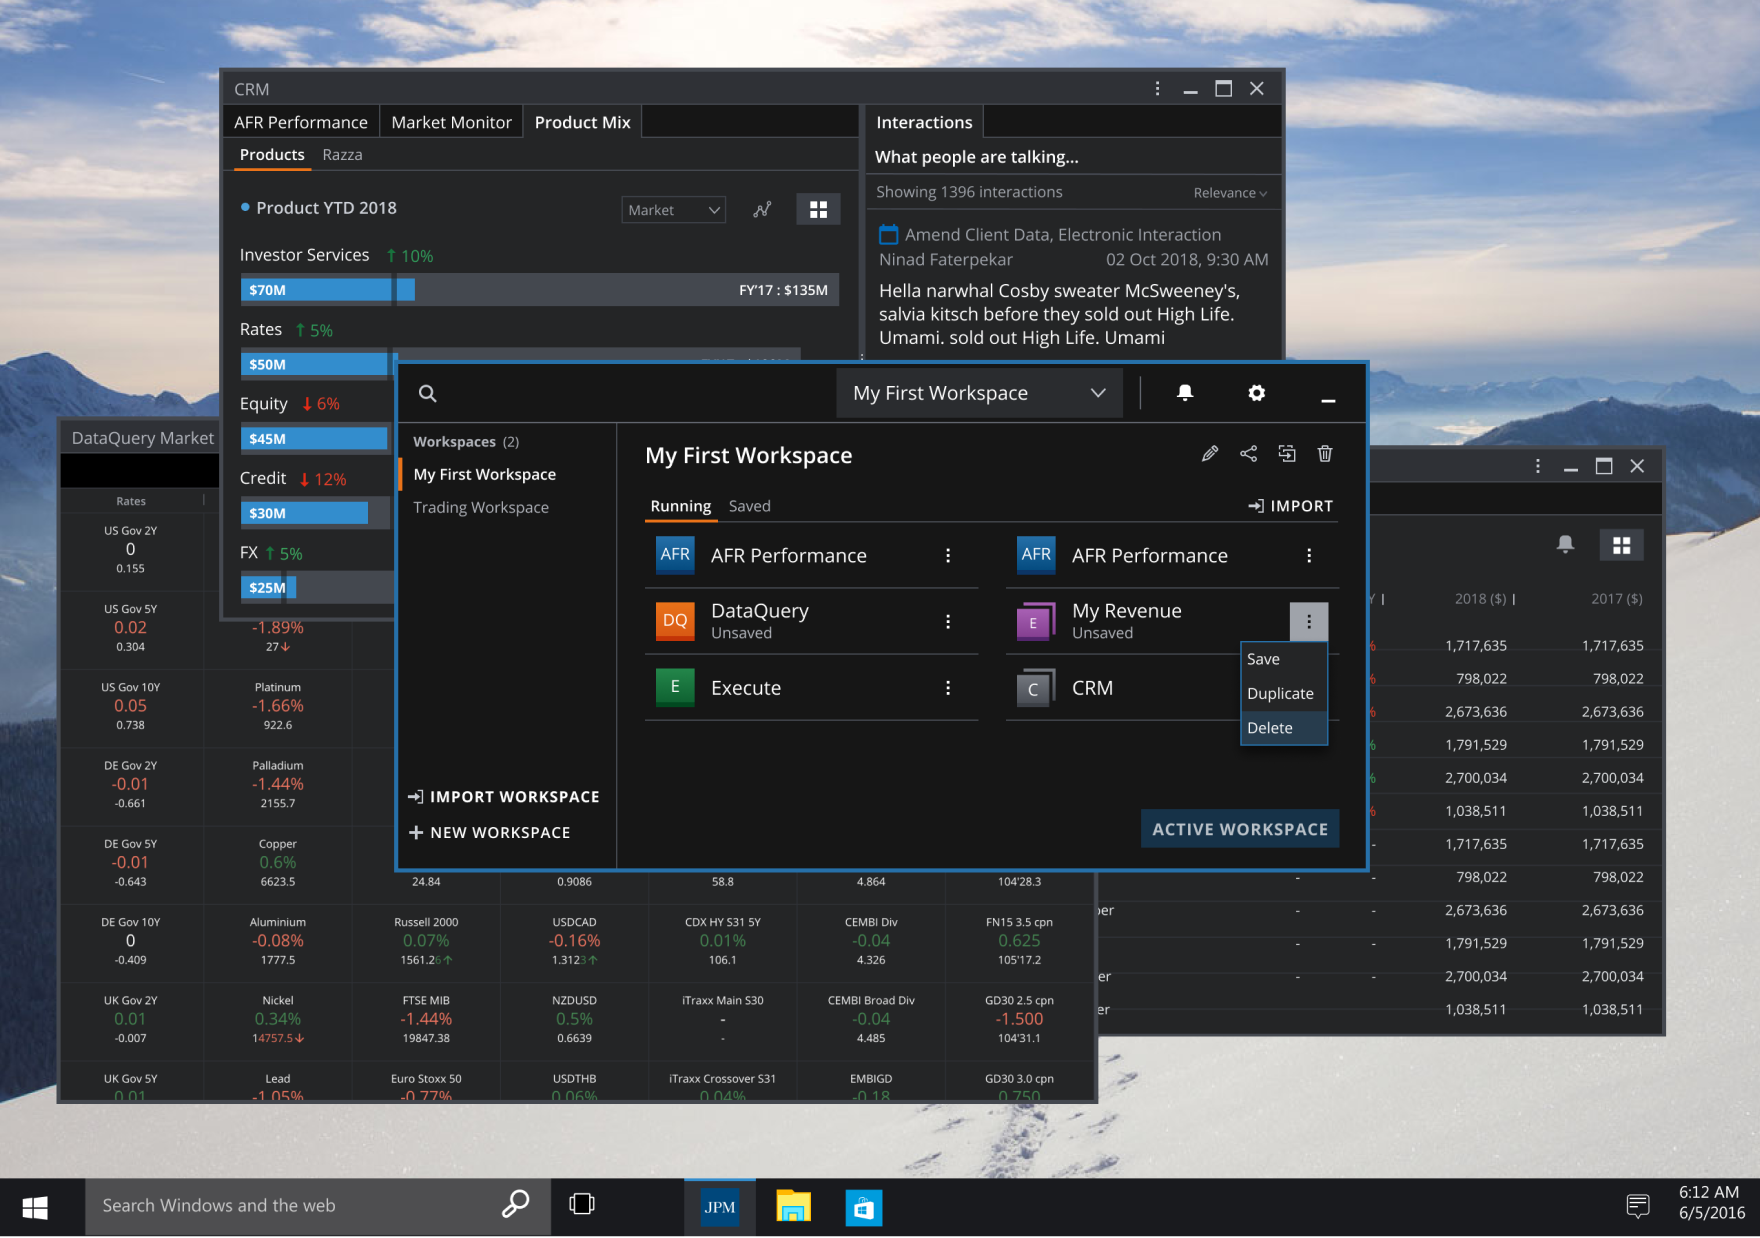The height and width of the screenshot is (1238, 1760).
Task: Click US Gov 5Y cell in DataQuery
Action: tap(131, 628)
